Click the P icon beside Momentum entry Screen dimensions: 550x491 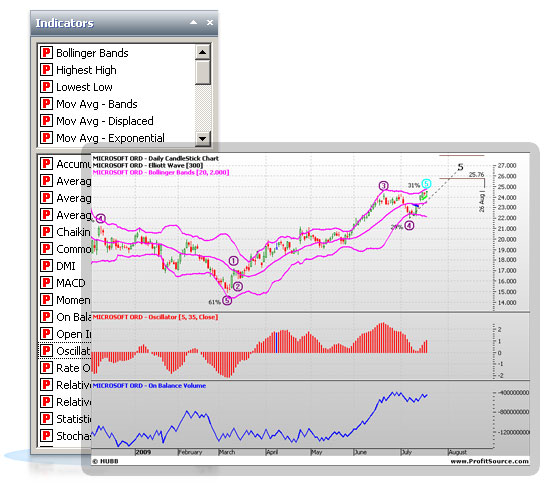pos(46,300)
